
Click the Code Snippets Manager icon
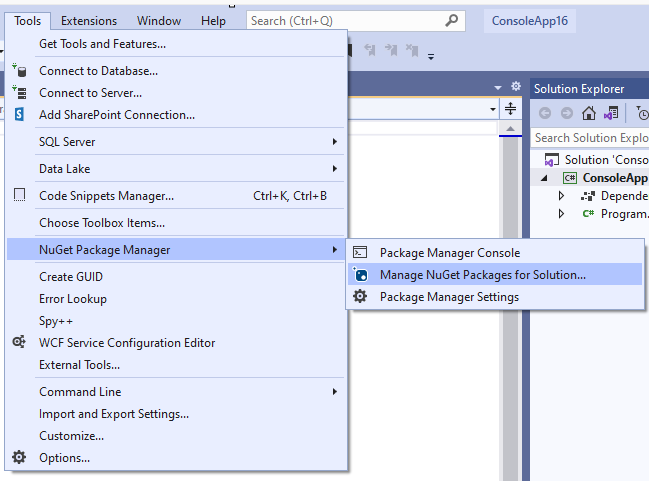[19, 195]
